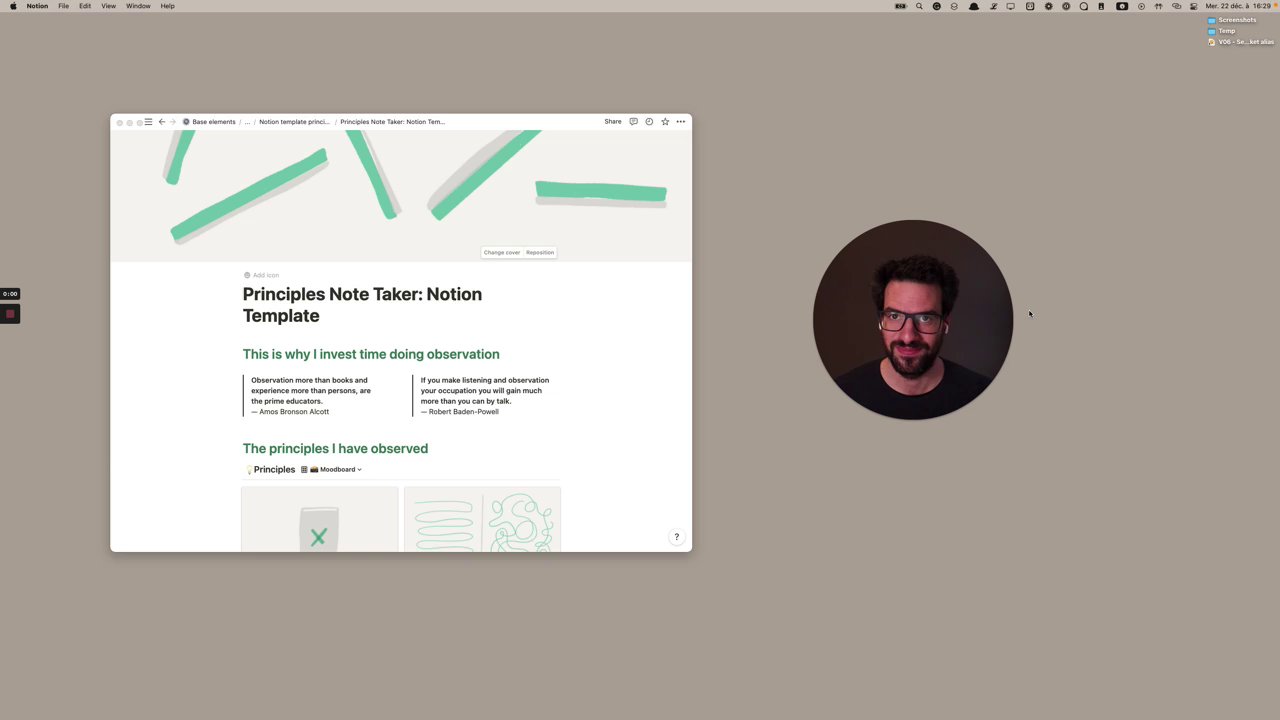Click the Amos Bronson Alcott quote block
Image resolution: width=1280 pixels, height=720 pixels.
coord(311,396)
